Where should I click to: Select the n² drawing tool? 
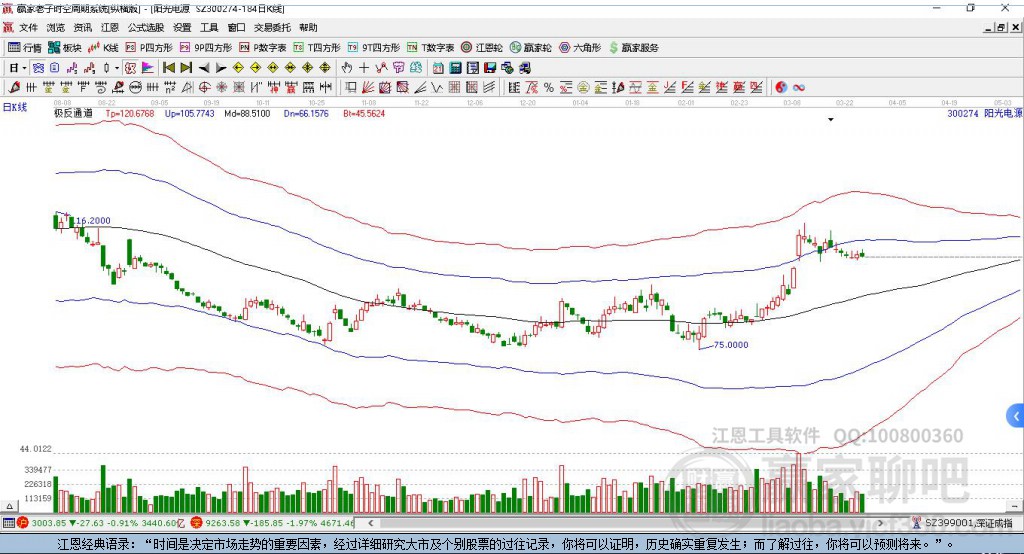[x=170, y=88]
